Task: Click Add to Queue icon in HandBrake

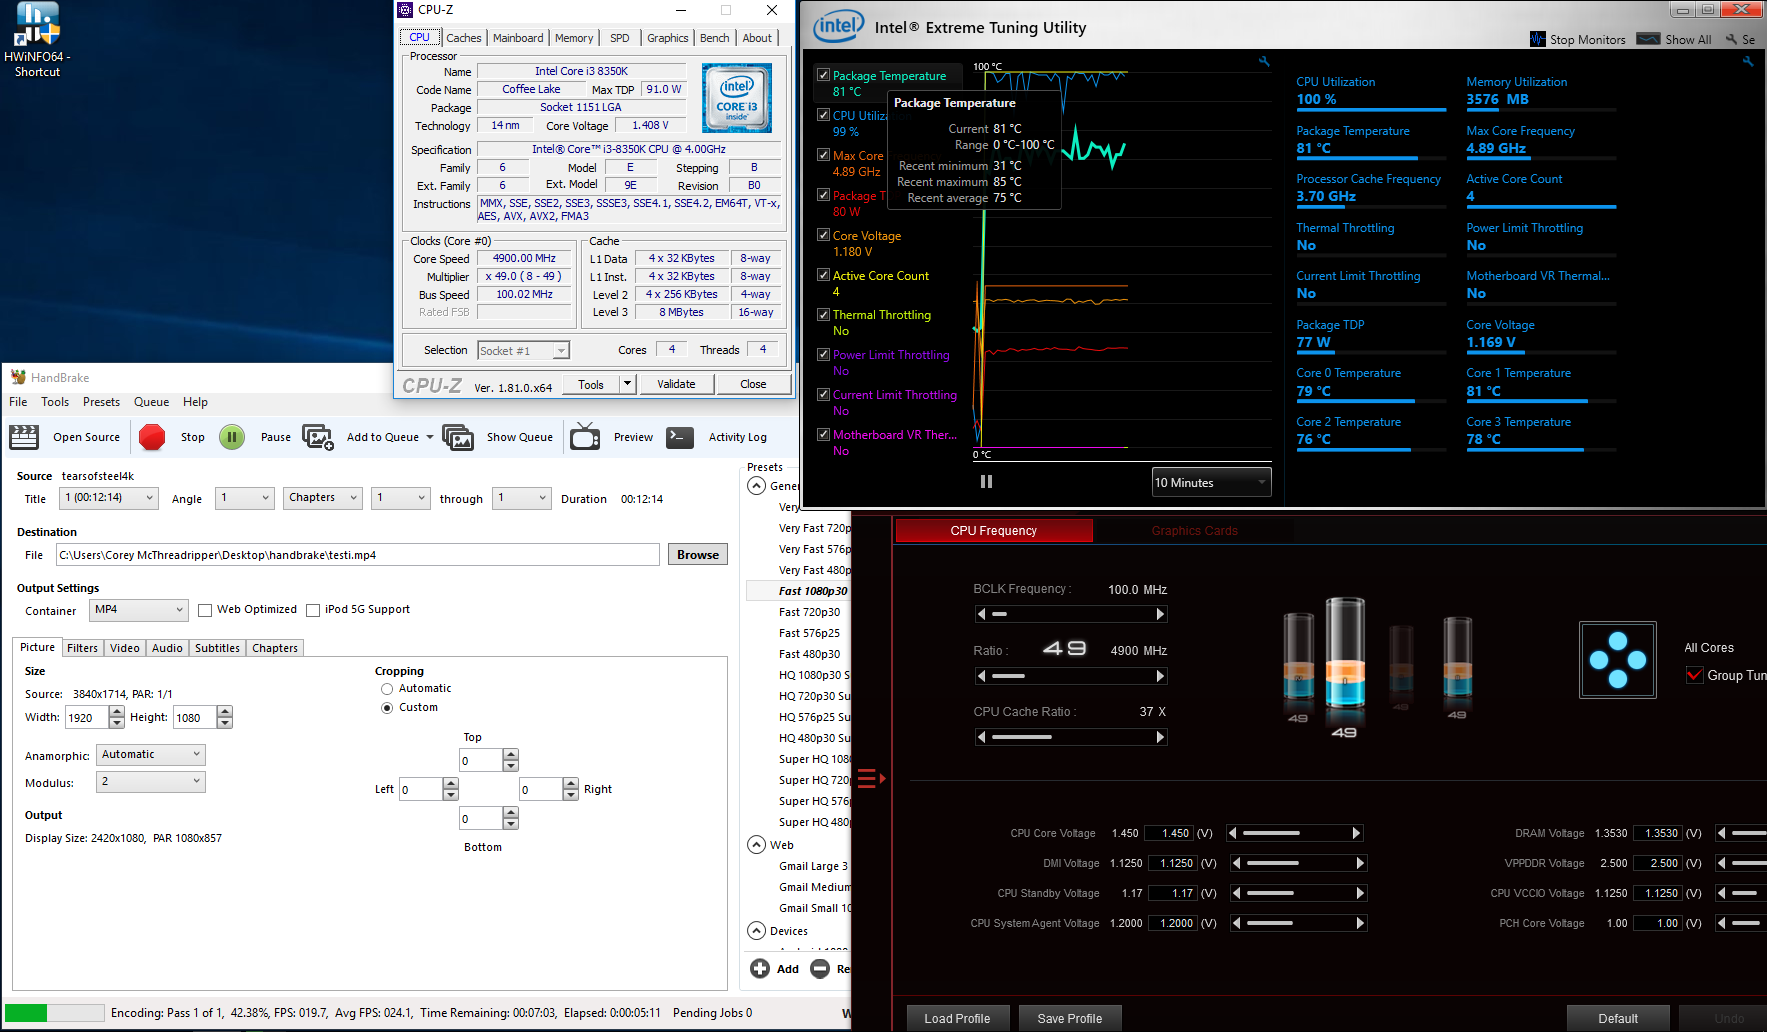Action: (318, 437)
